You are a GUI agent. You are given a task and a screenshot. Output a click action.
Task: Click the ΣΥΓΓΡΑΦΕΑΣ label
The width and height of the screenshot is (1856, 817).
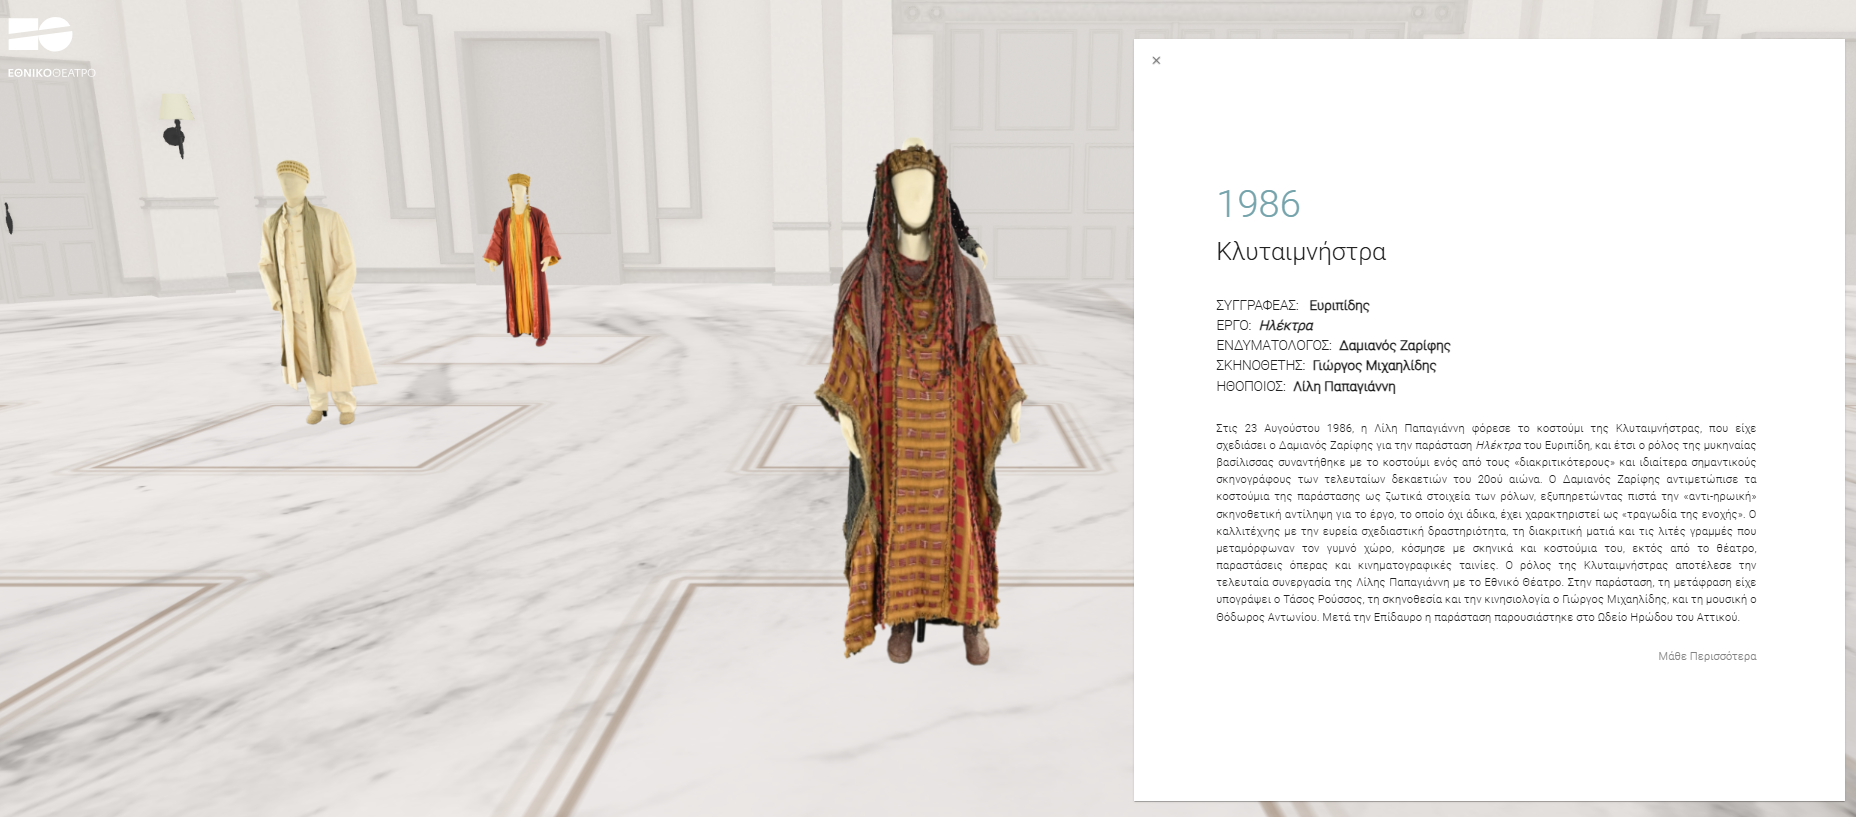[1257, 306]
